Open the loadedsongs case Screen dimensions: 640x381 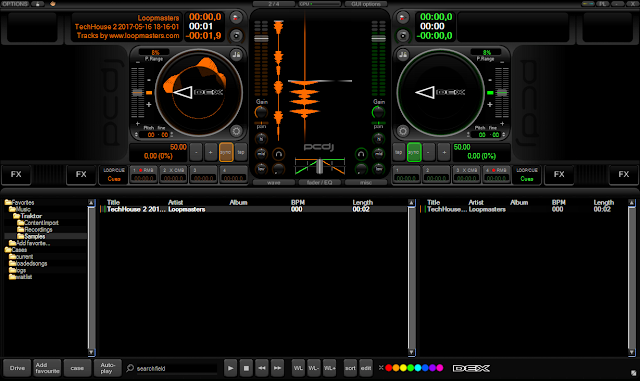[x=28, y=263]
